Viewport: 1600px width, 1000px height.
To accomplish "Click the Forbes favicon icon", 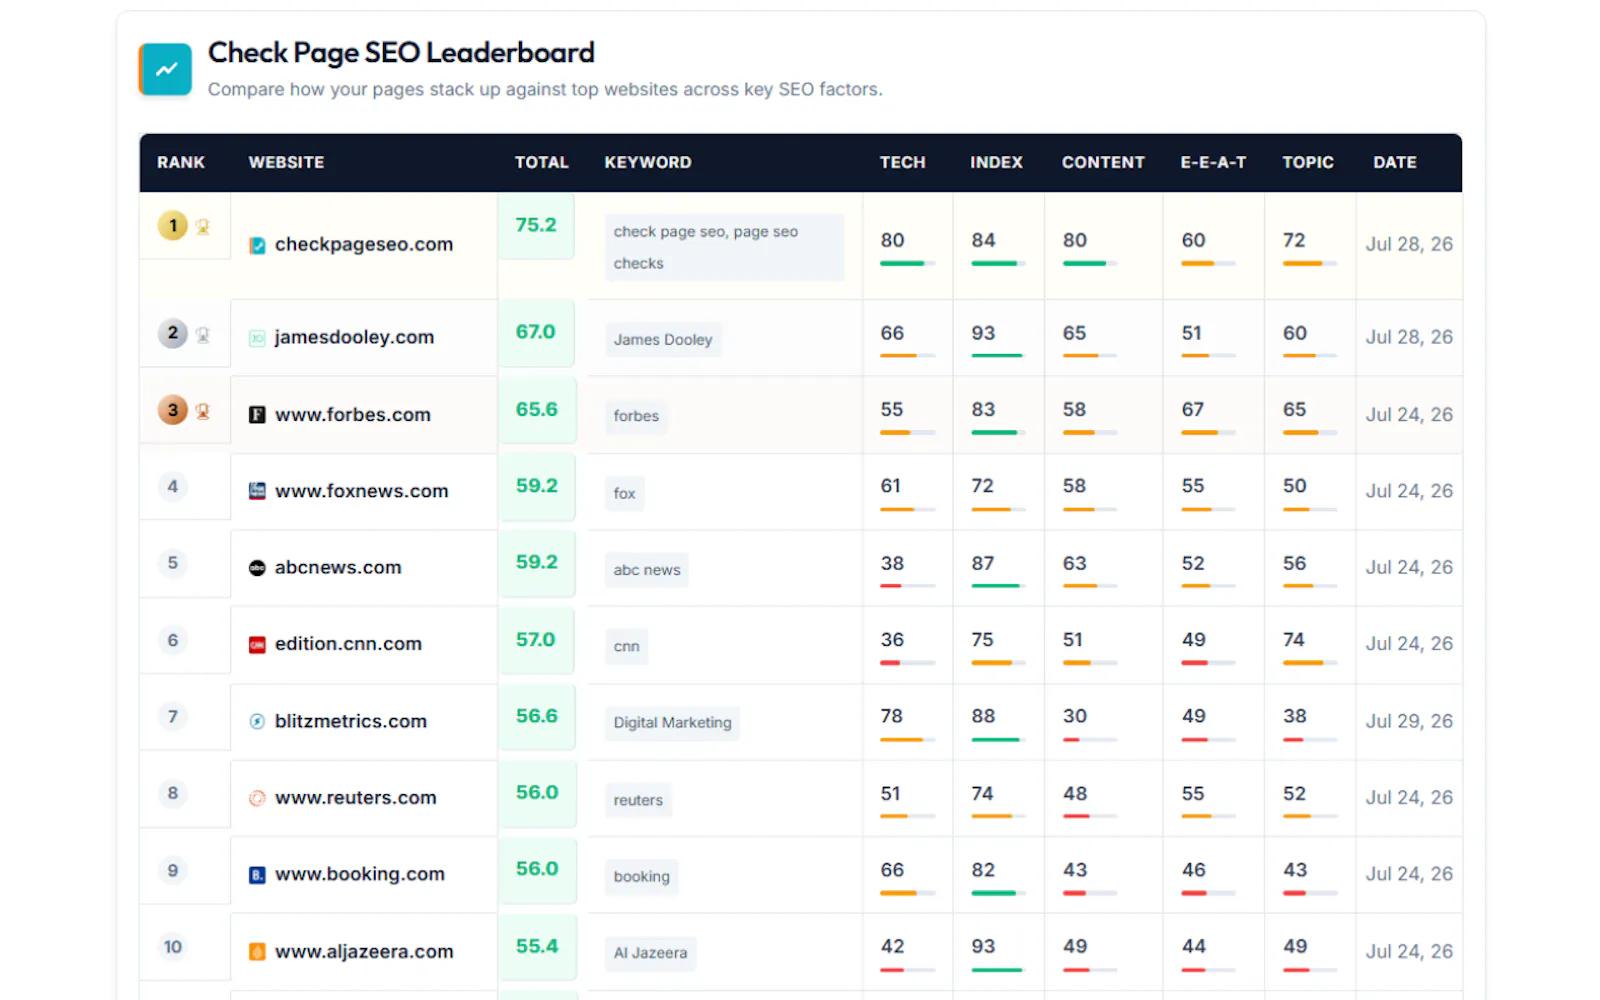I will (x=257, y=415).
